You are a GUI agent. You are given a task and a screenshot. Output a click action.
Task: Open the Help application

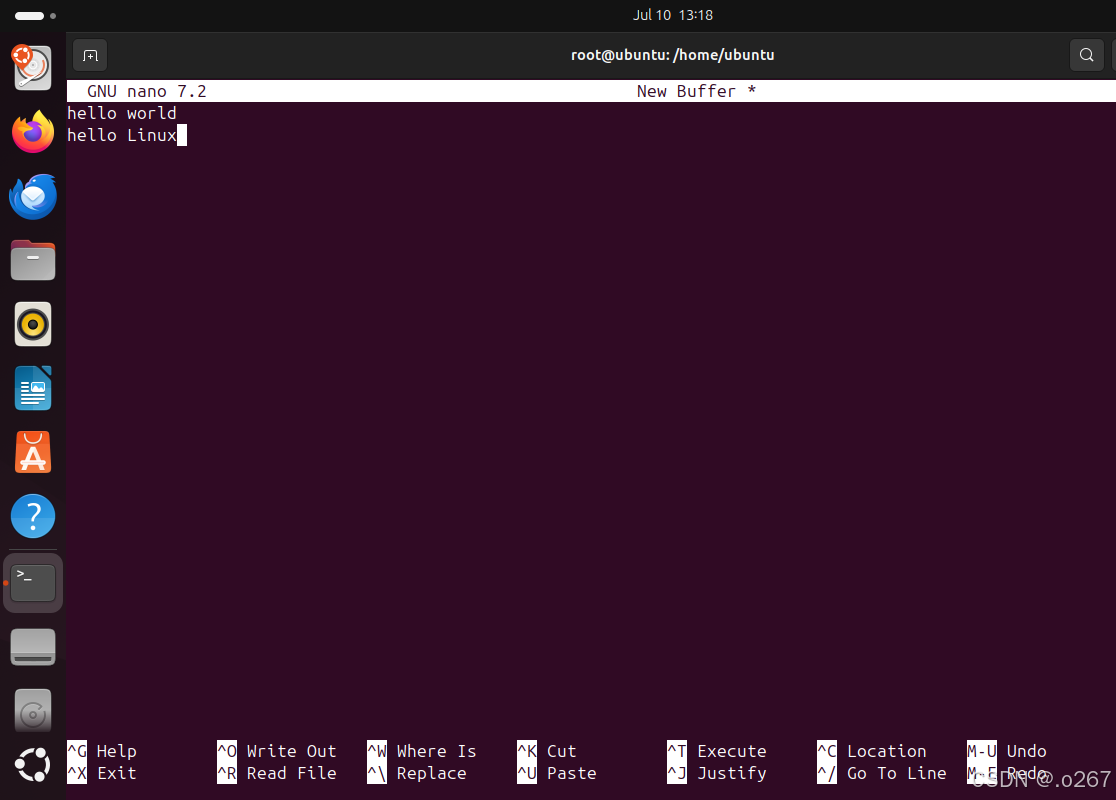pos(33,516)
